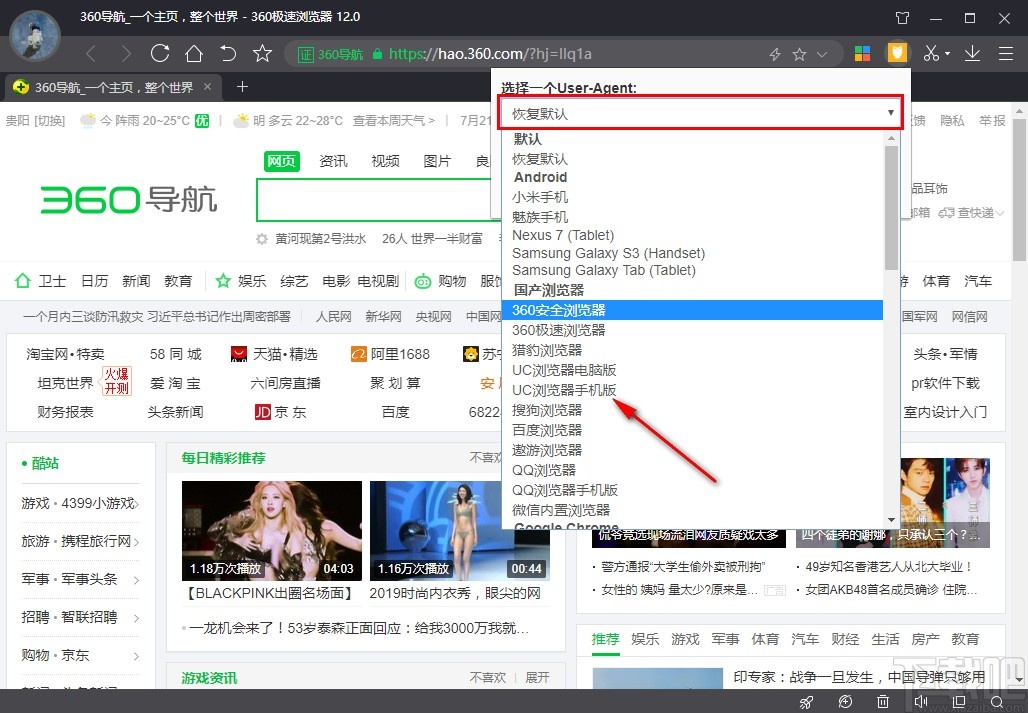Select 360安全浏览器 option

pos(692,310)
